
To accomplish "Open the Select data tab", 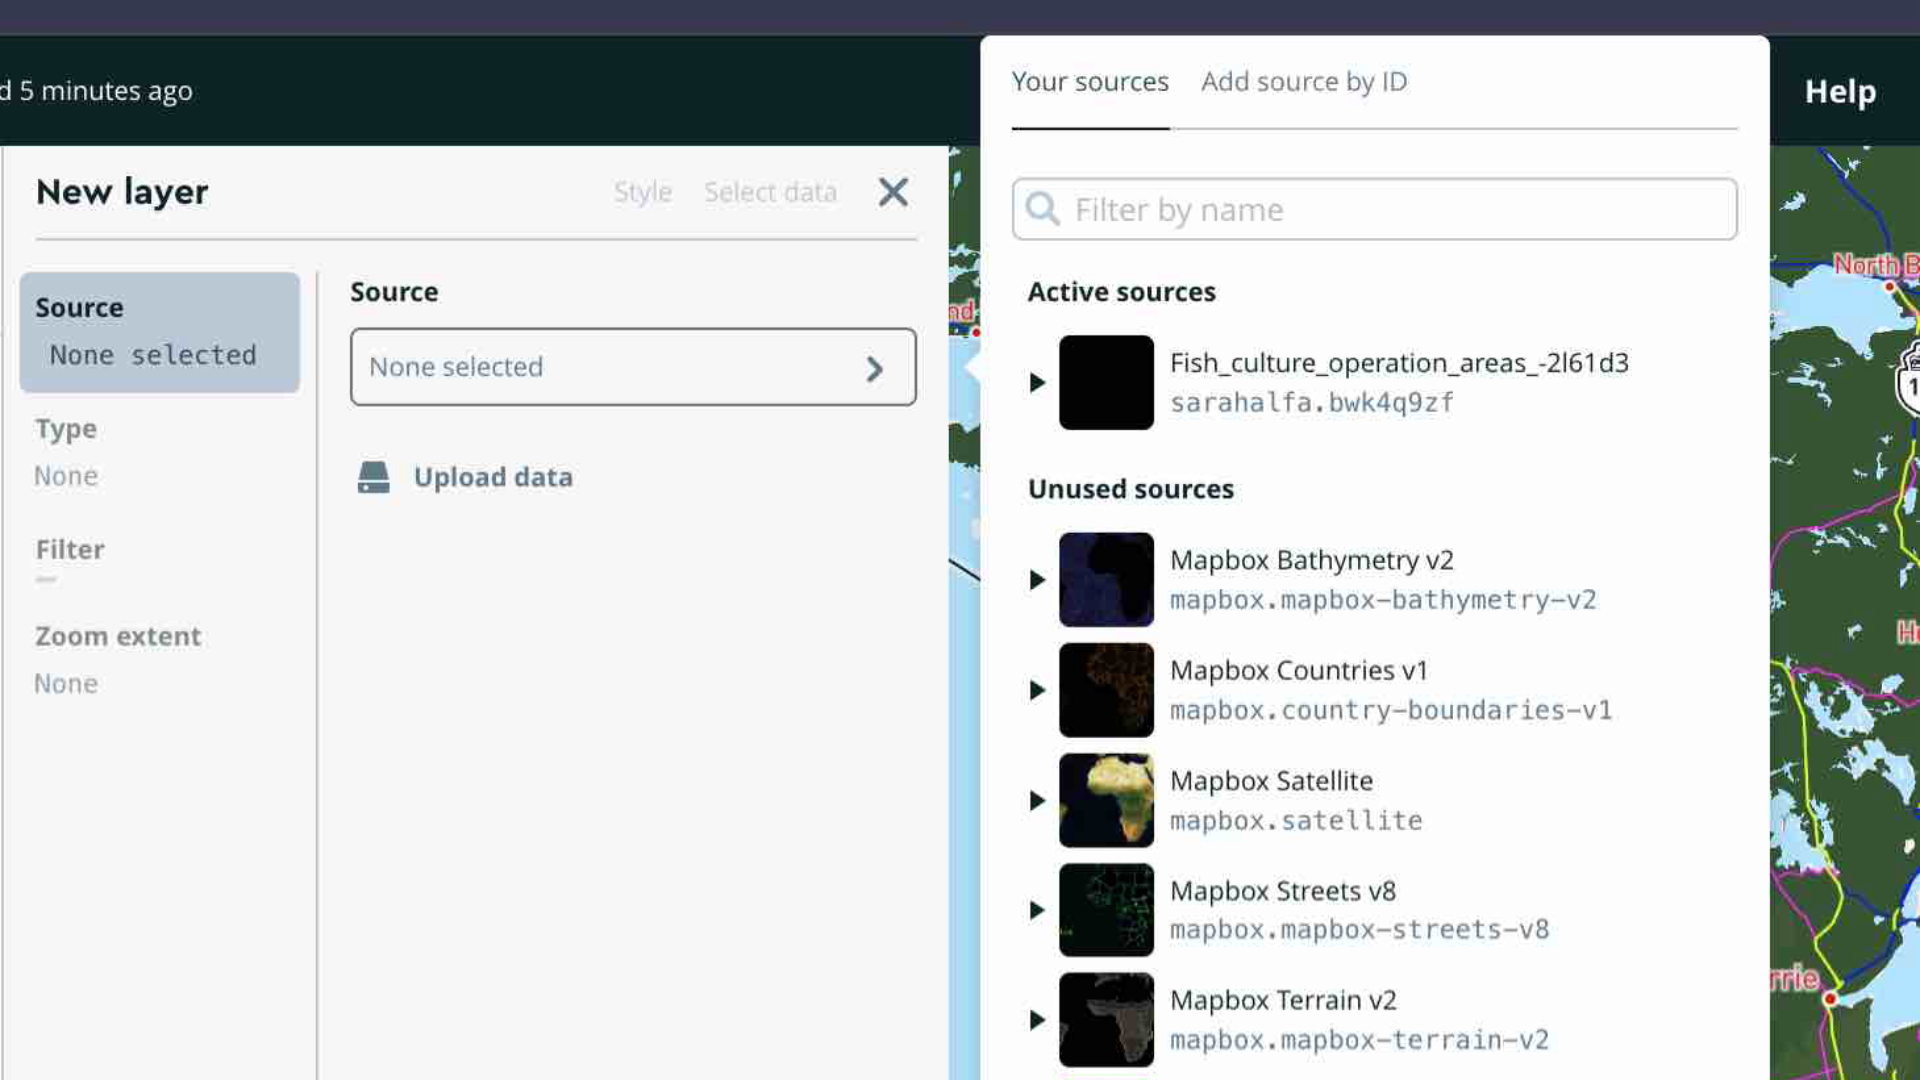I will (x=770, y=192).
